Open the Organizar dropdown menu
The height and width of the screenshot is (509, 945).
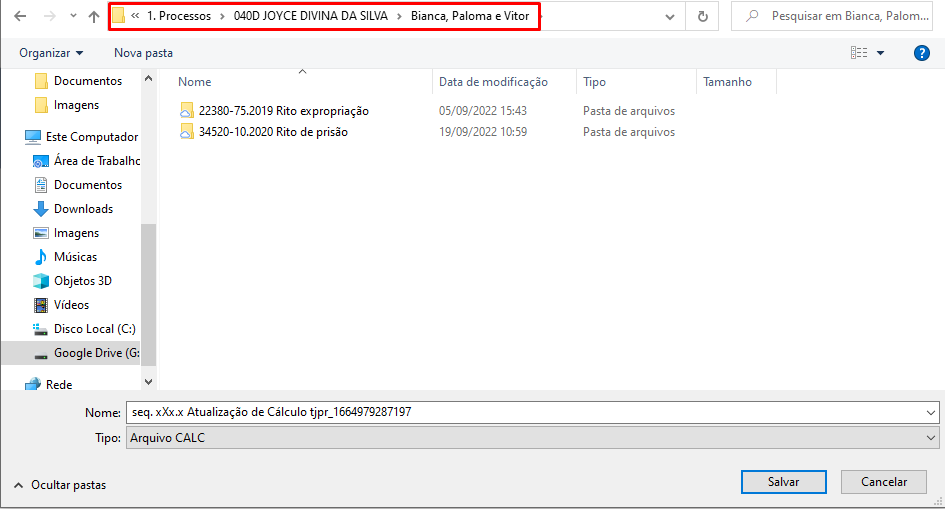[x=51, y=53]
